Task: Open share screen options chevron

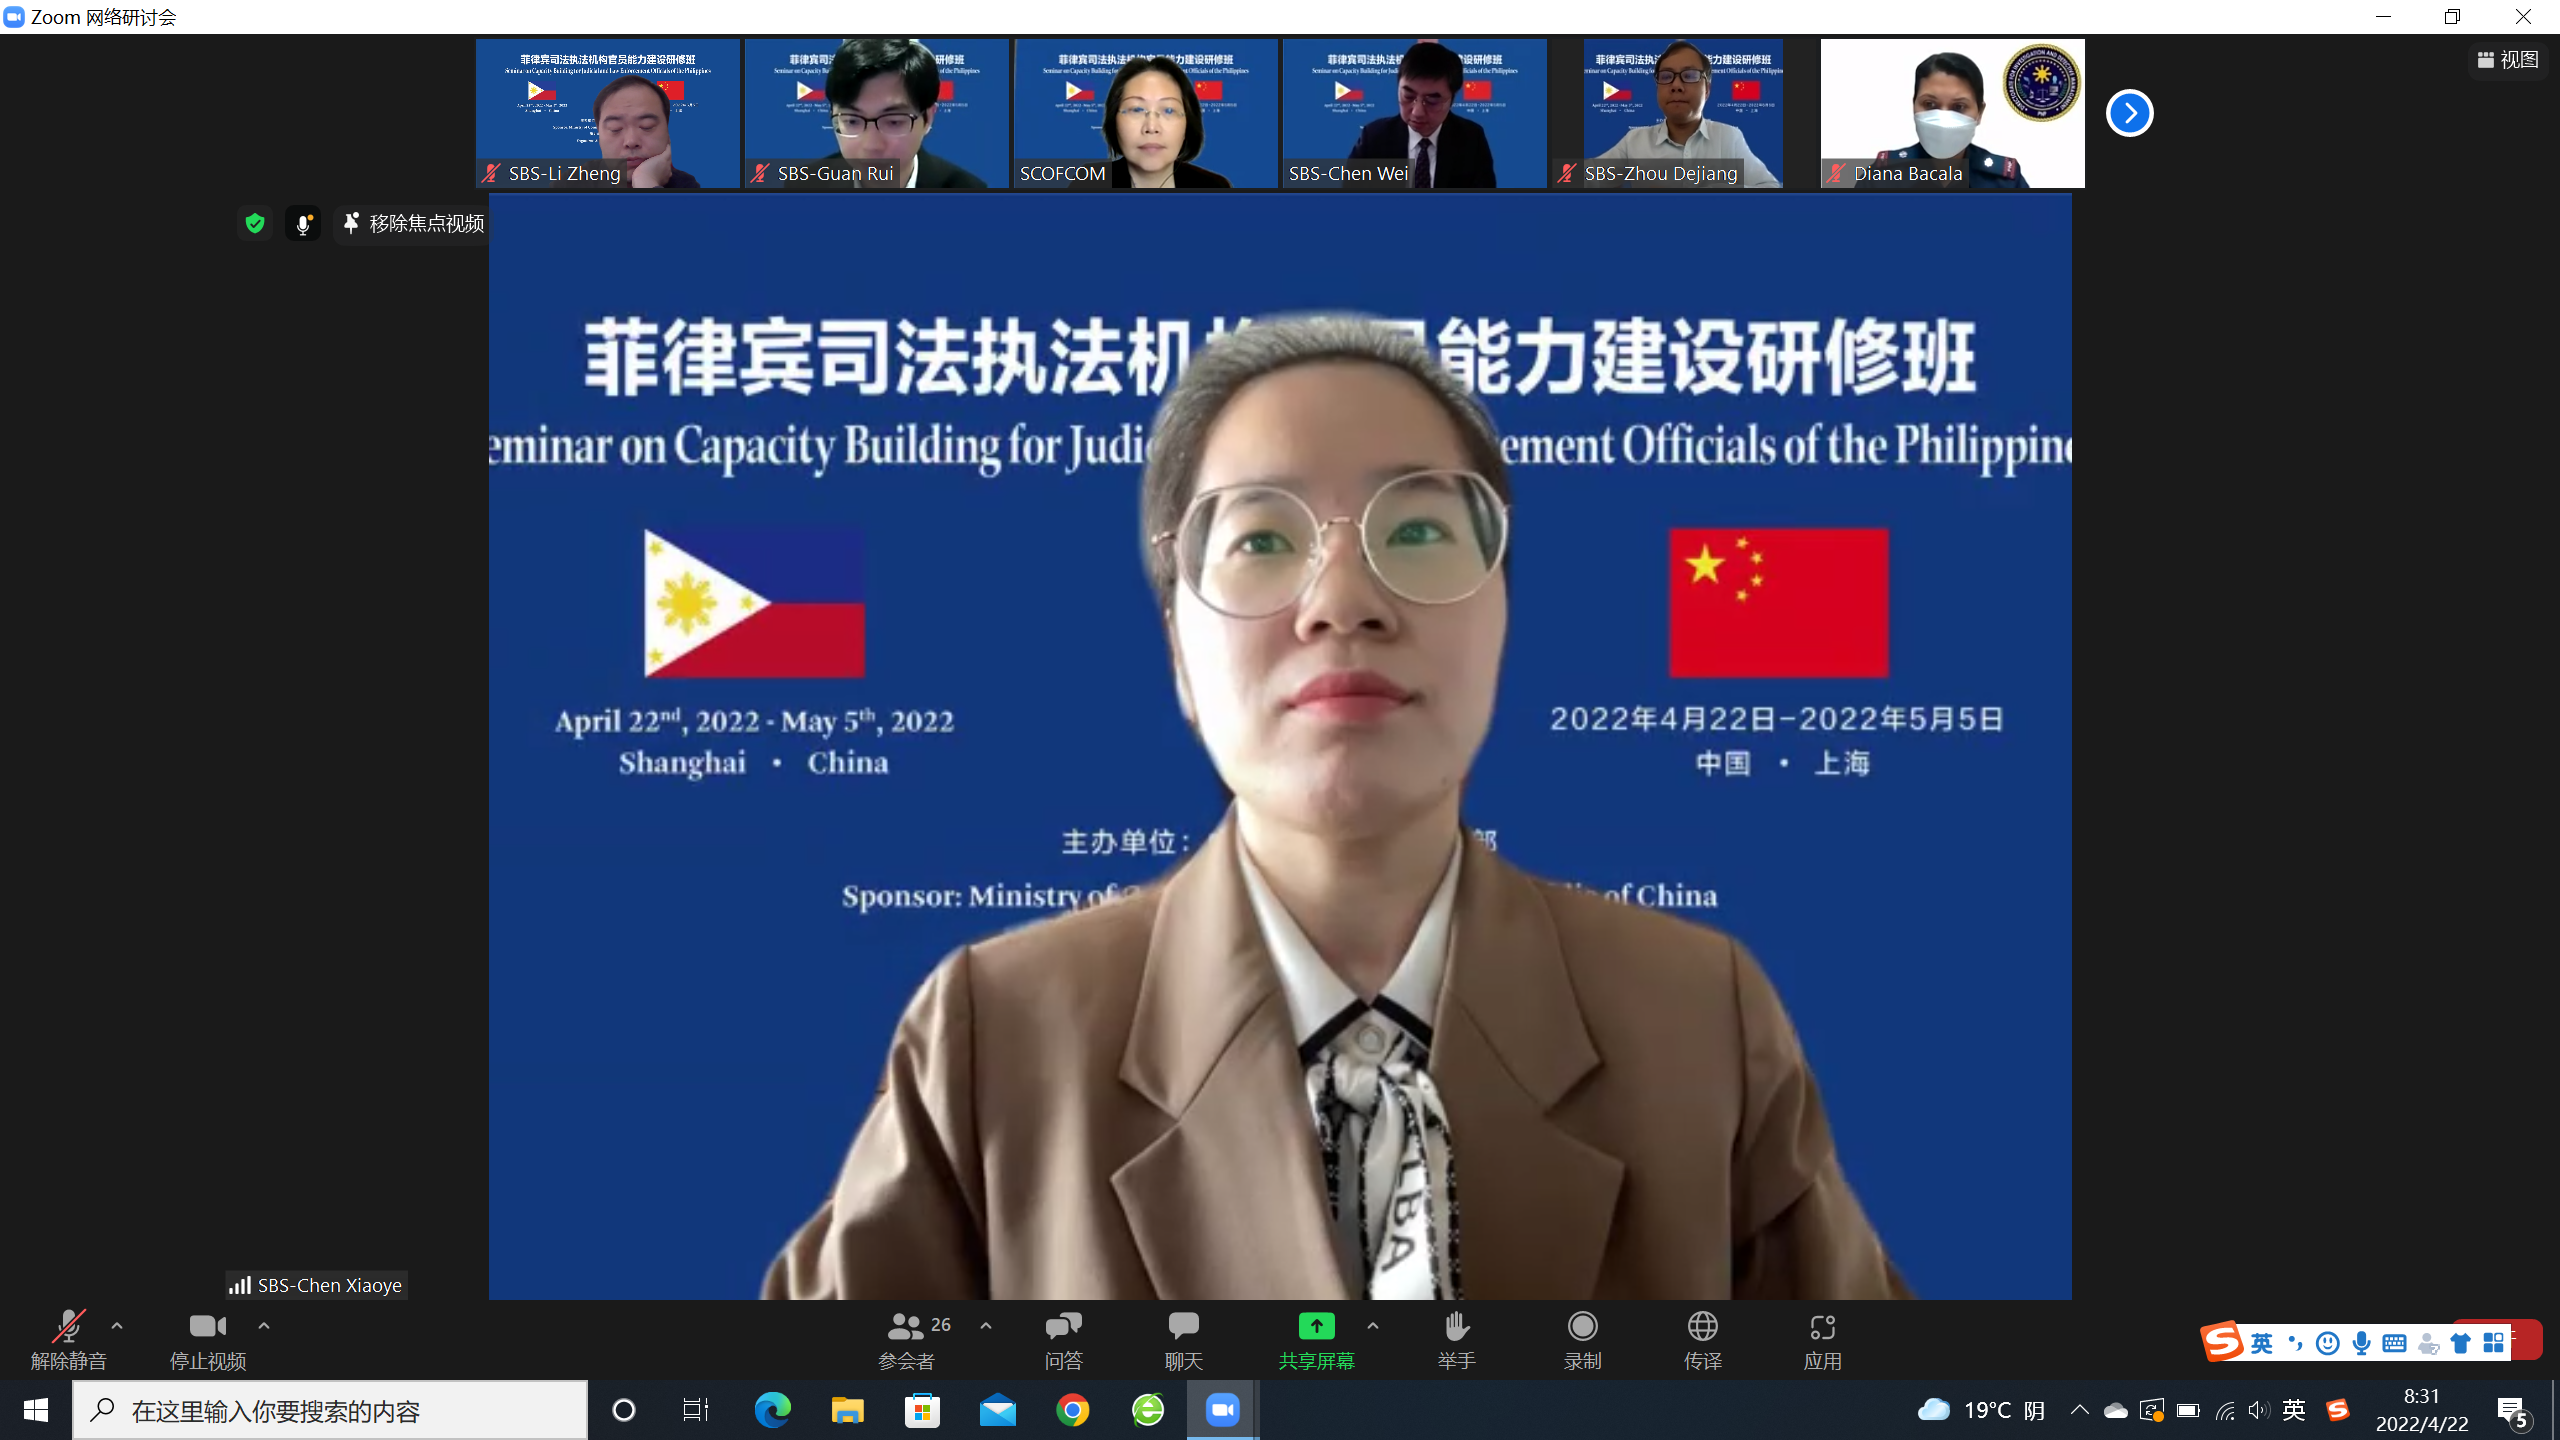Action: tap(1372, 1325)
